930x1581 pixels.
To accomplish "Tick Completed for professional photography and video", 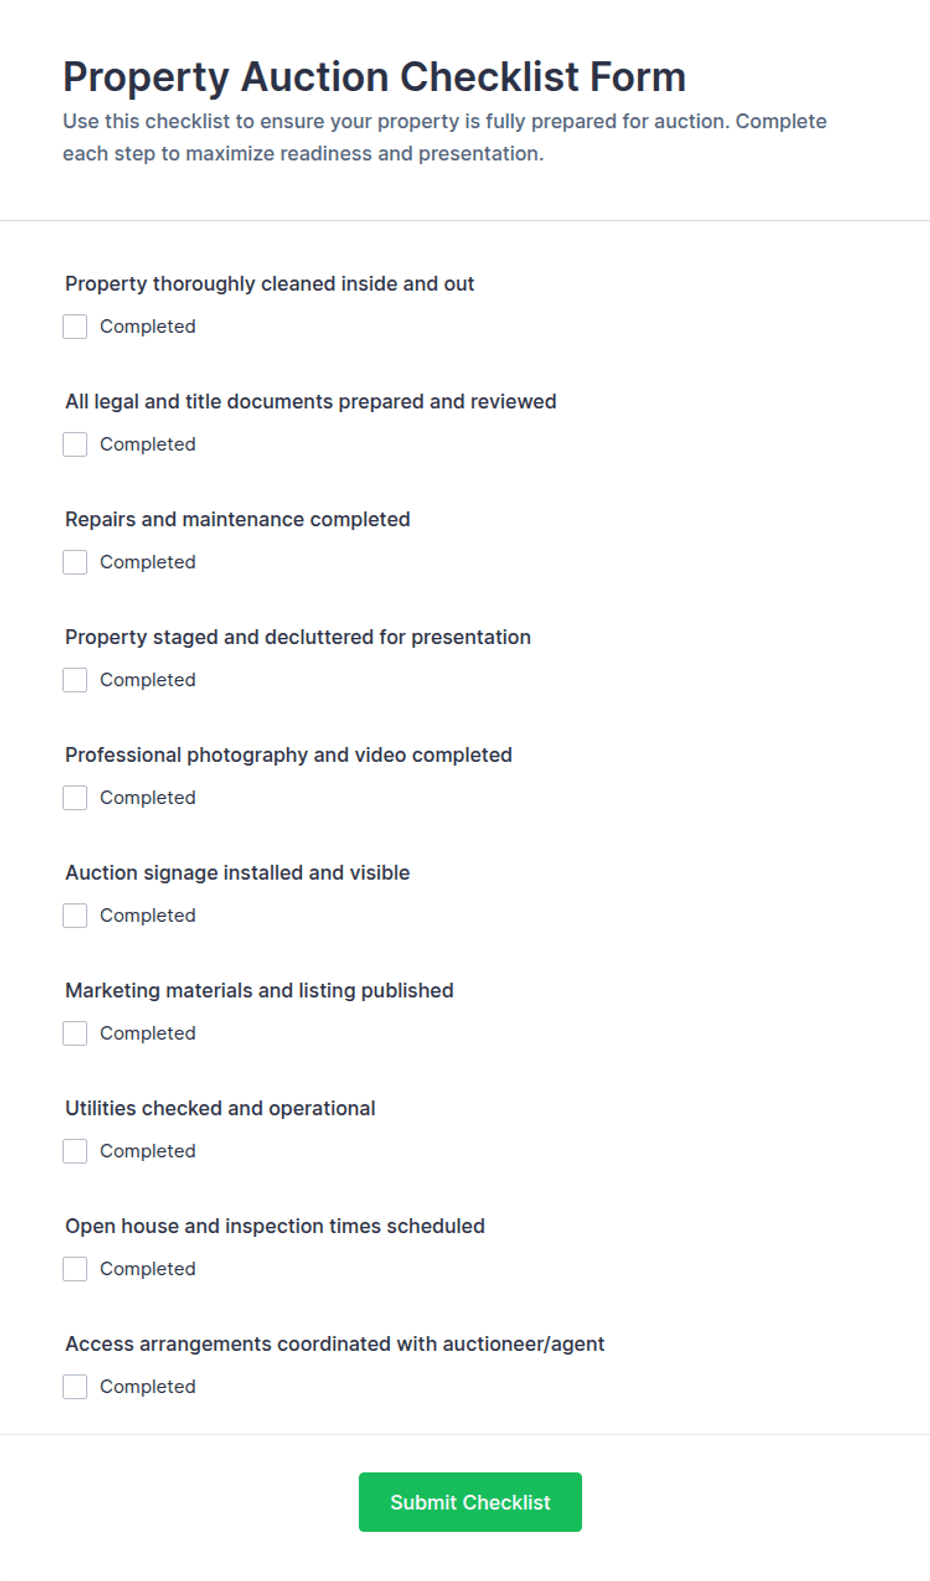I will point(75,798).
